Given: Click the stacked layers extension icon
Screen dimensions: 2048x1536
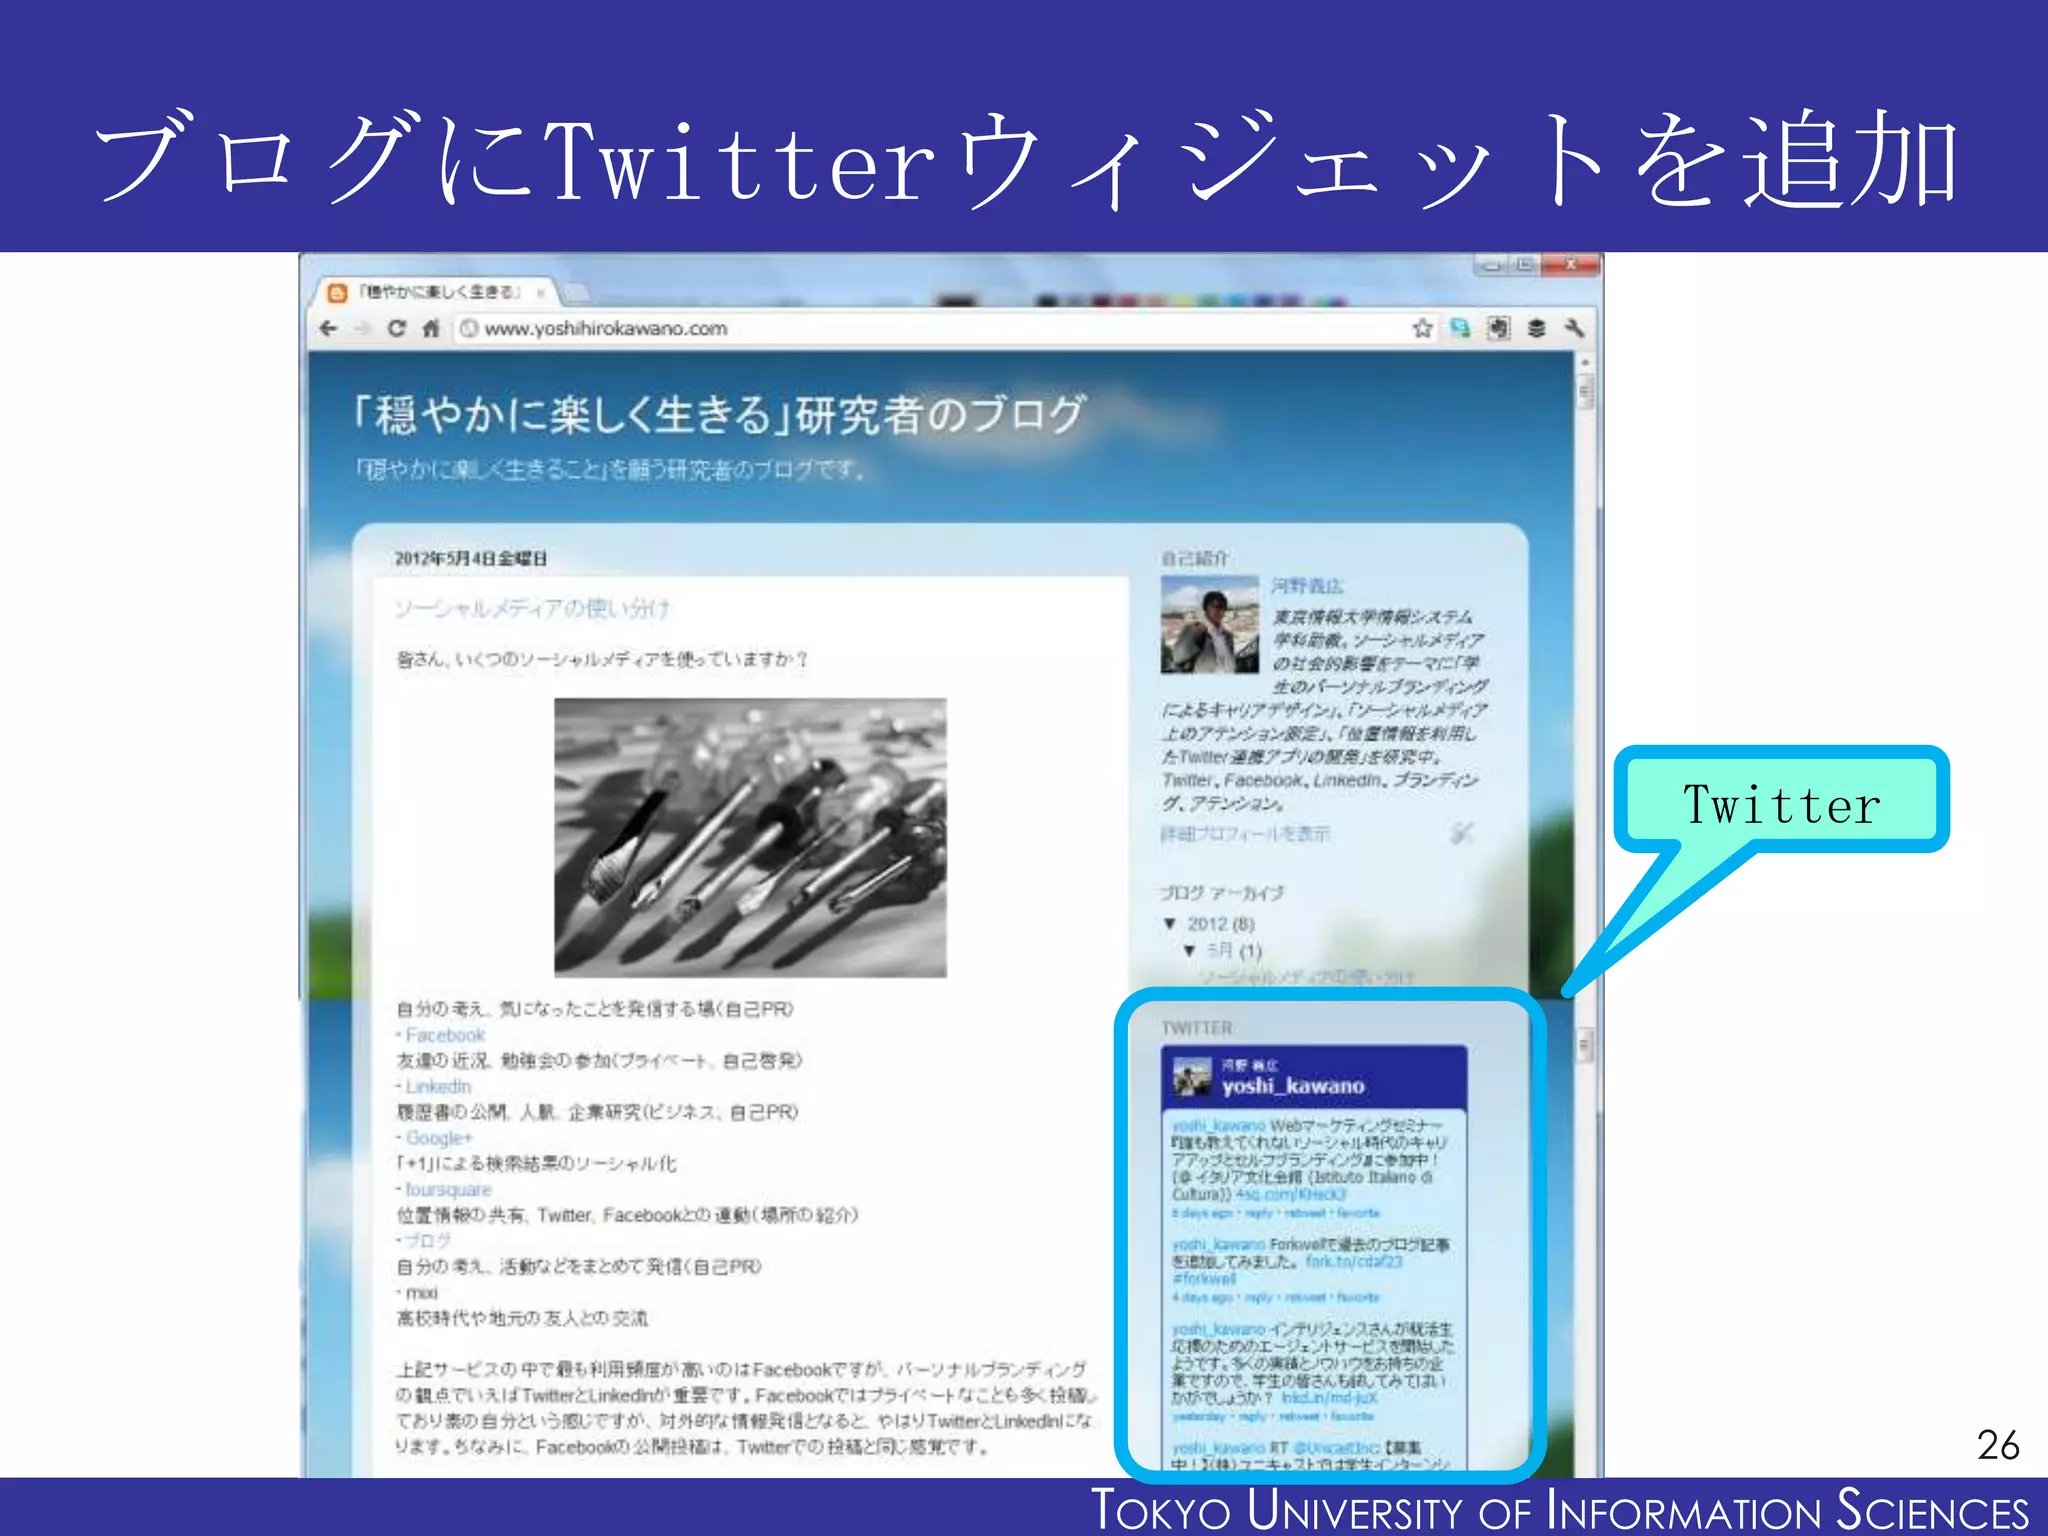Looking at the screenshot, I should click(x=1536, y=328).
